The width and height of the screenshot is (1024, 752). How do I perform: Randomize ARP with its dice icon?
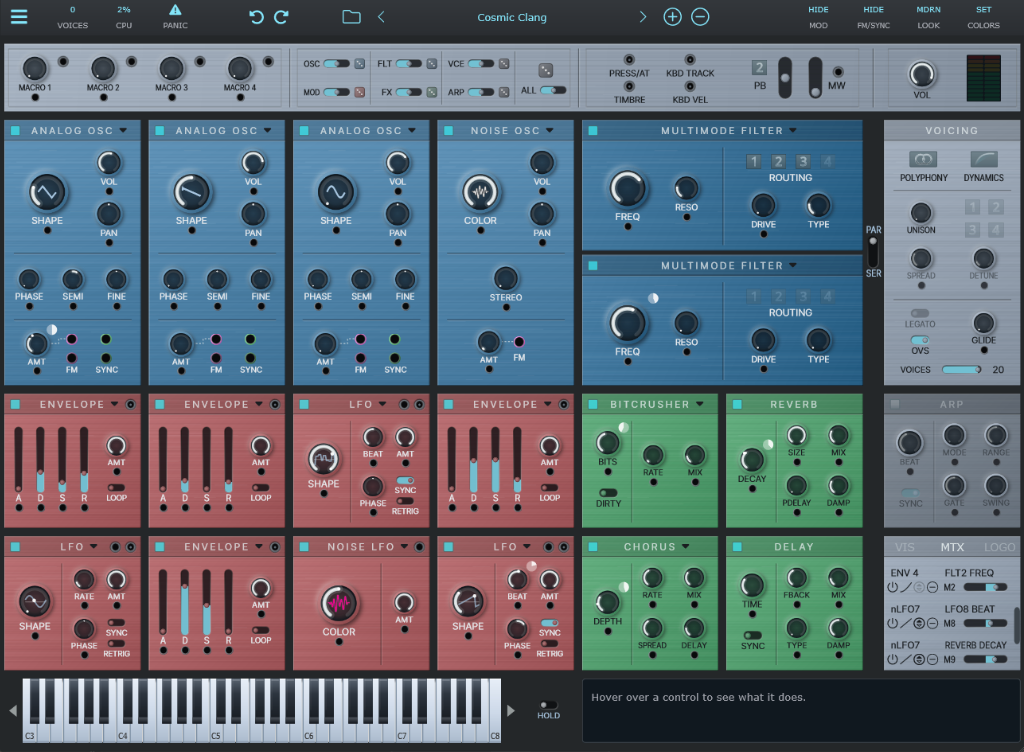click(504, 92)
